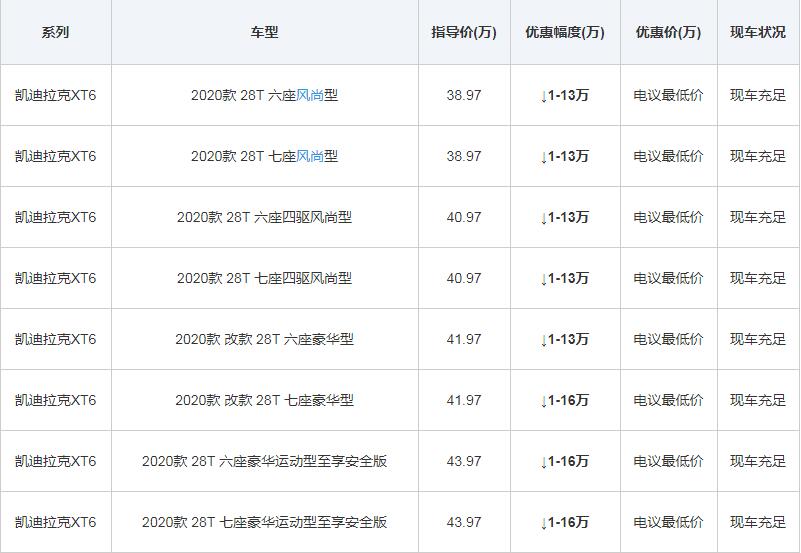Click discount ↓1-13万 in 六座豪华型 row
This screenshot has height=553, width=801.
565,339
